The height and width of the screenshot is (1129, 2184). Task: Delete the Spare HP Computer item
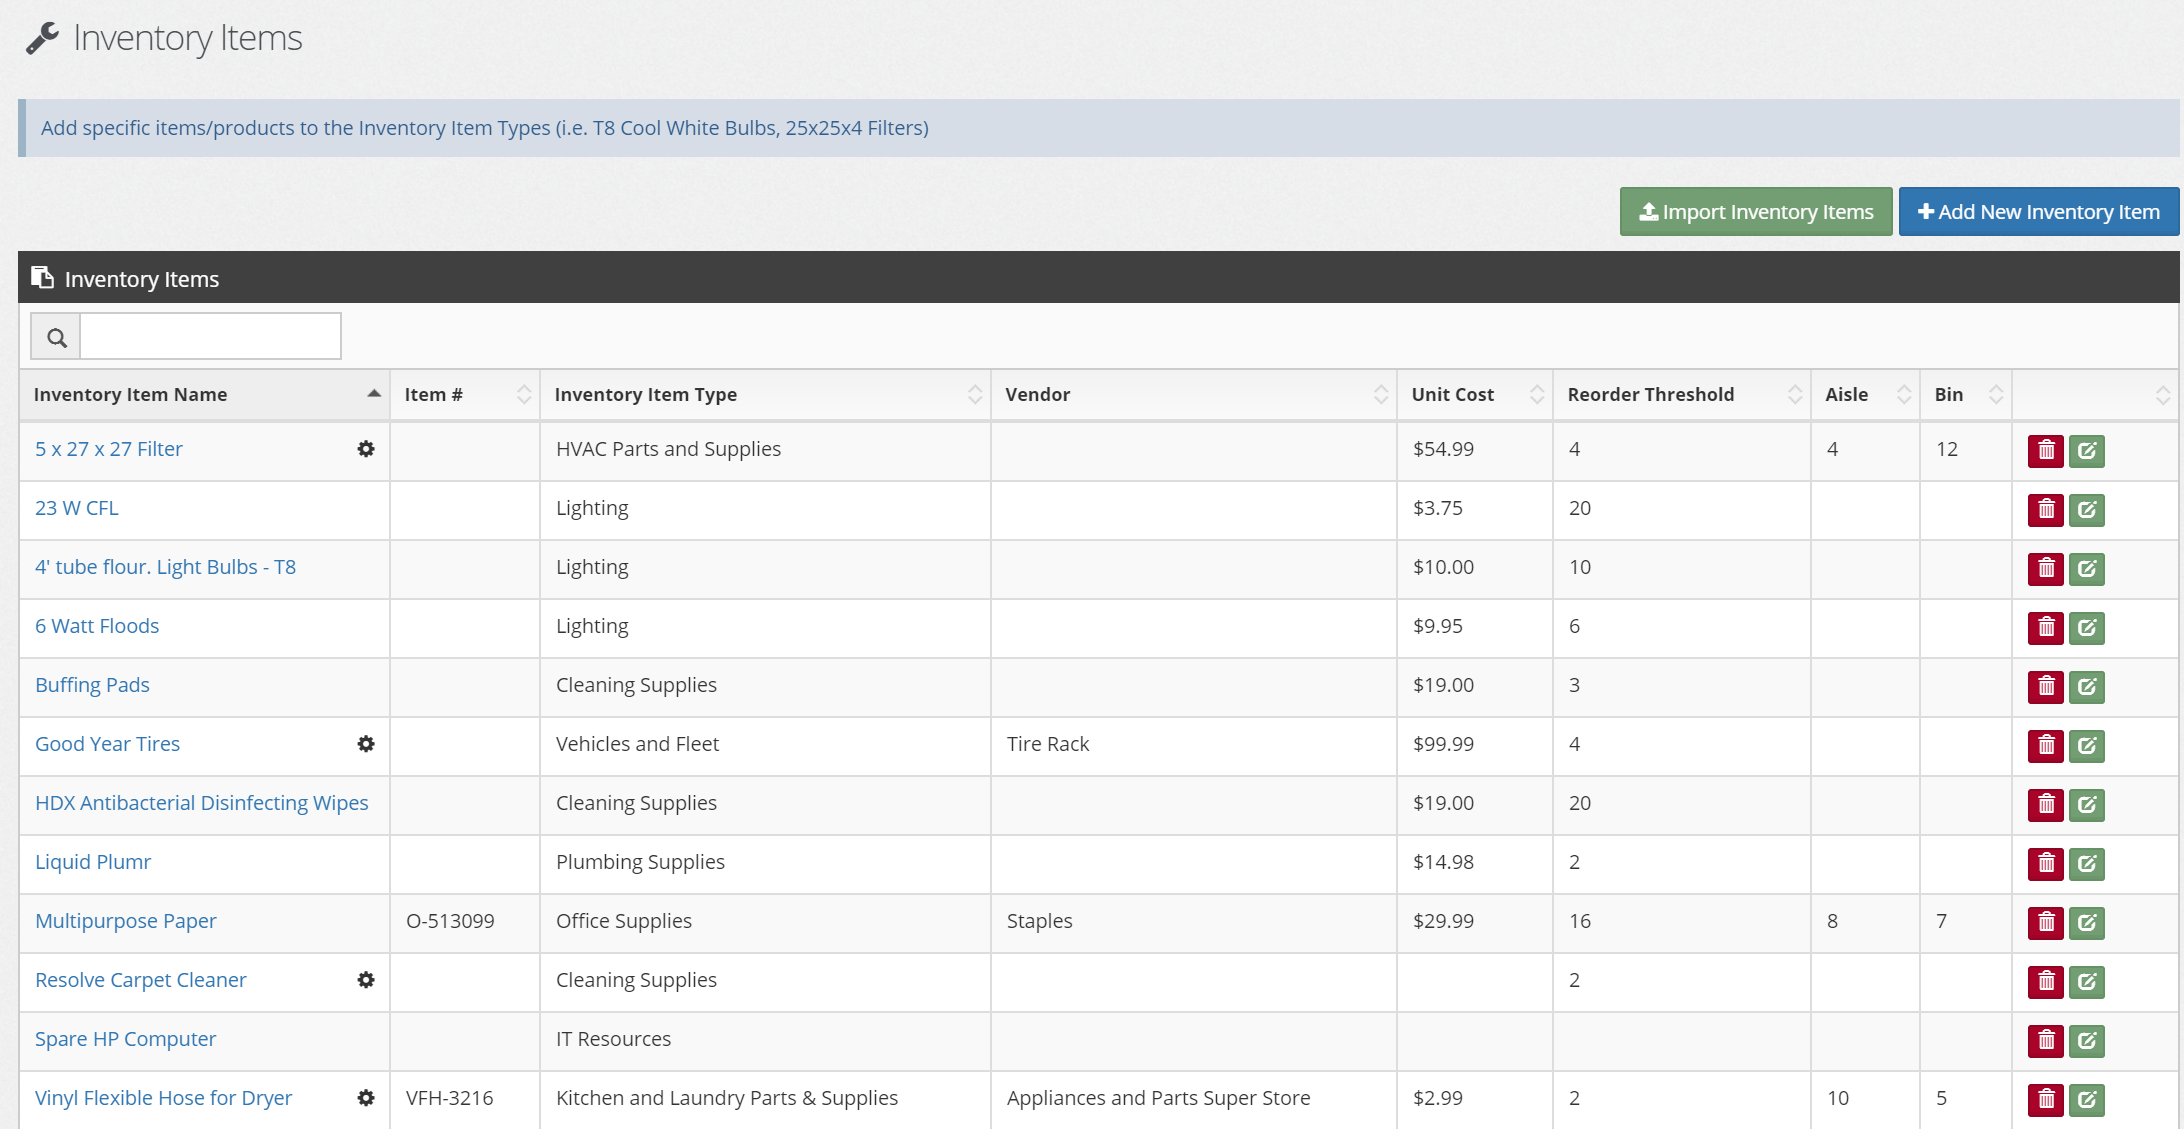point(2045,1041)
